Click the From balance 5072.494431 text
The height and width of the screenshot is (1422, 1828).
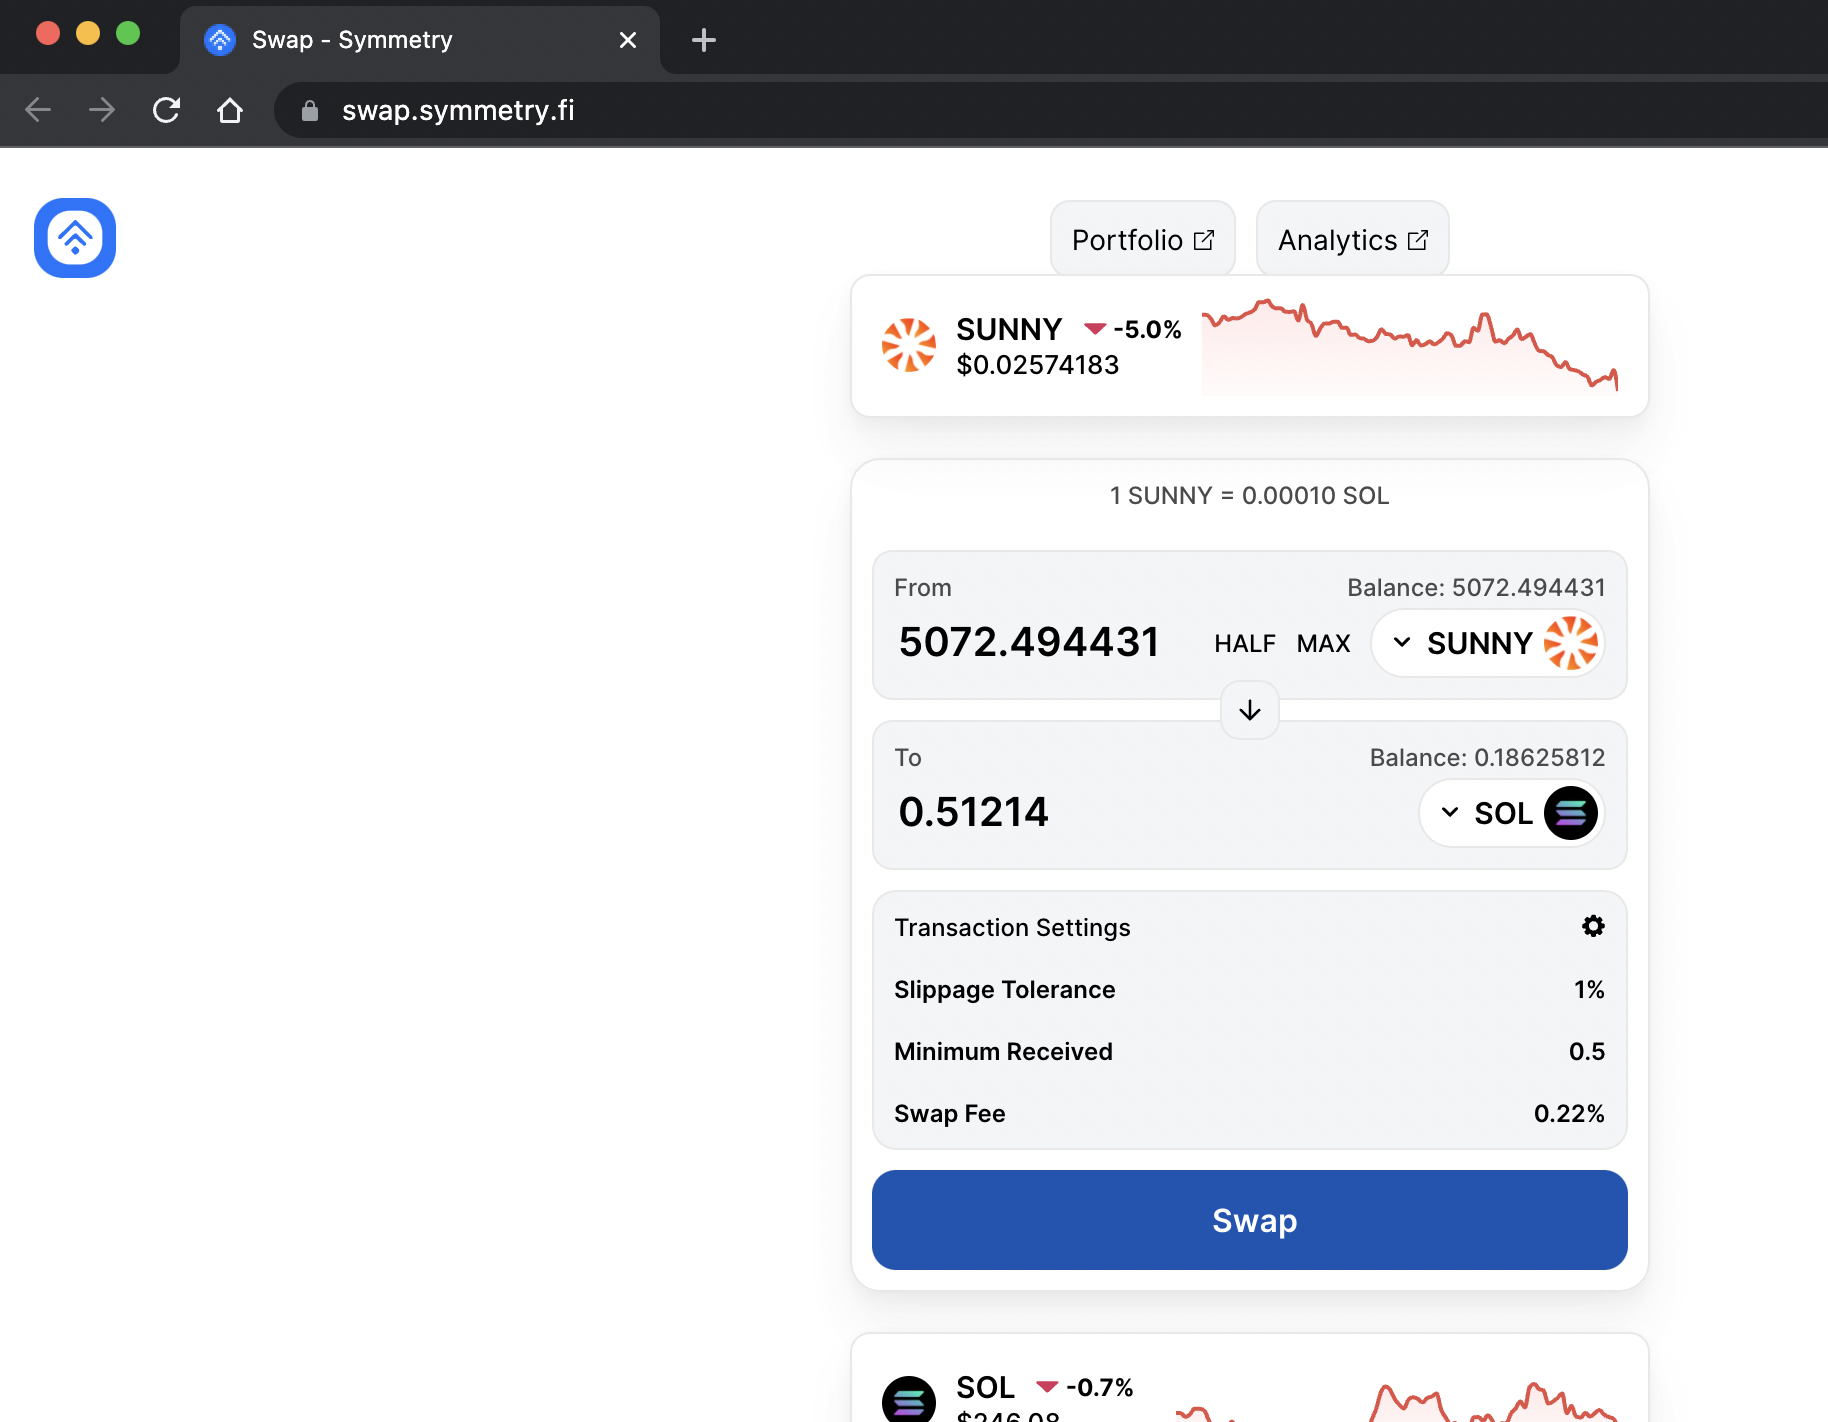(1476, 587)
